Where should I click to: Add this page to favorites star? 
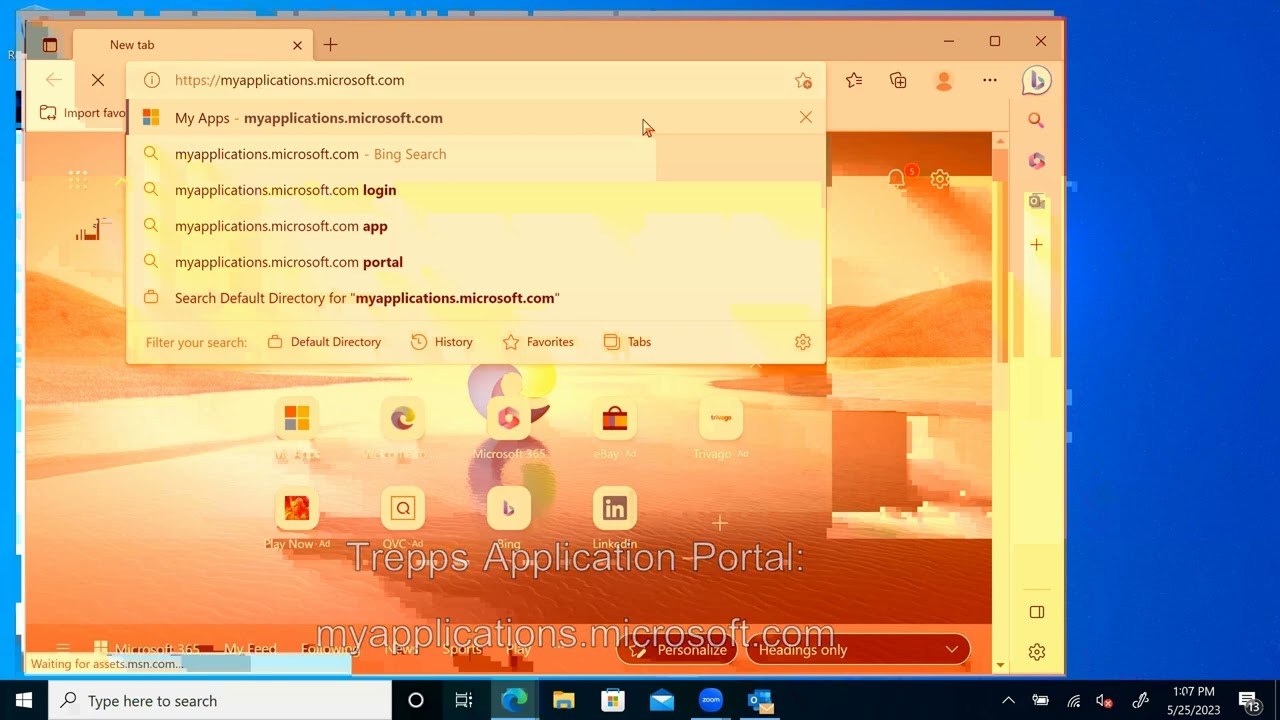pos(803,80)
